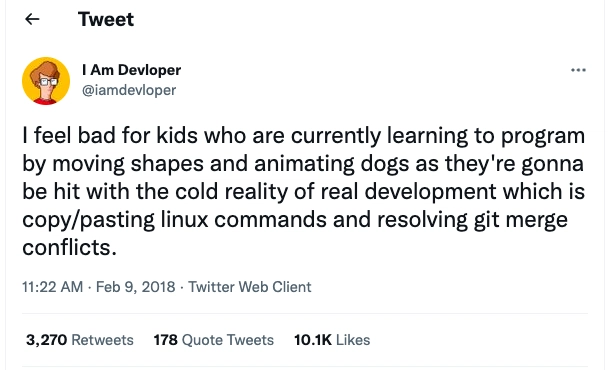Open the three-dot more options menu
Viewport: 615px width, 370px height.
pyautogui.click(x=578, y=70)
